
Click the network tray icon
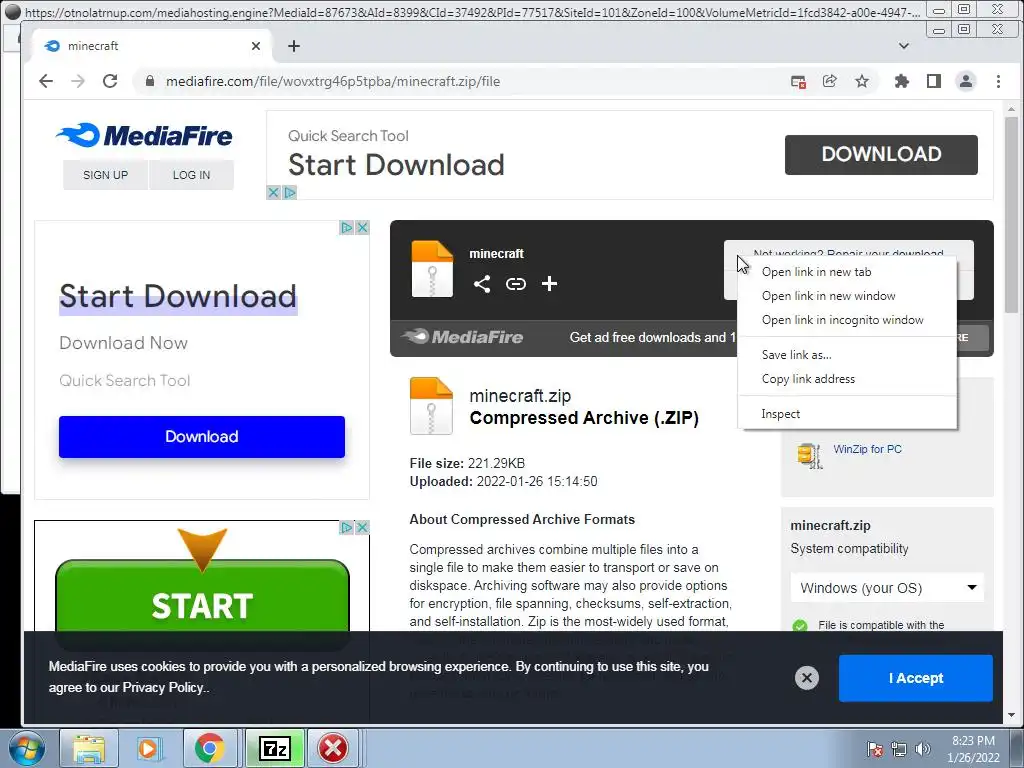pyautogui.click(x=899, y=749)
